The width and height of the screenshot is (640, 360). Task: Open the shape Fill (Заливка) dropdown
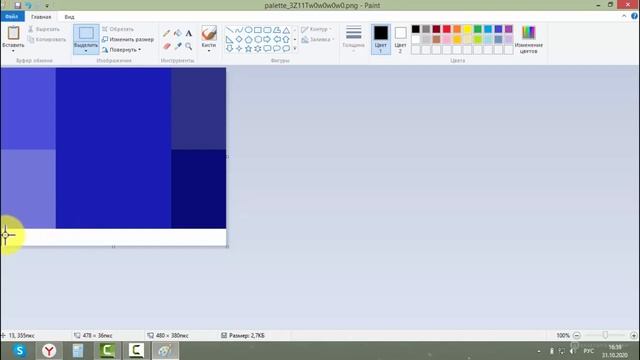click(x=318, y=40)
